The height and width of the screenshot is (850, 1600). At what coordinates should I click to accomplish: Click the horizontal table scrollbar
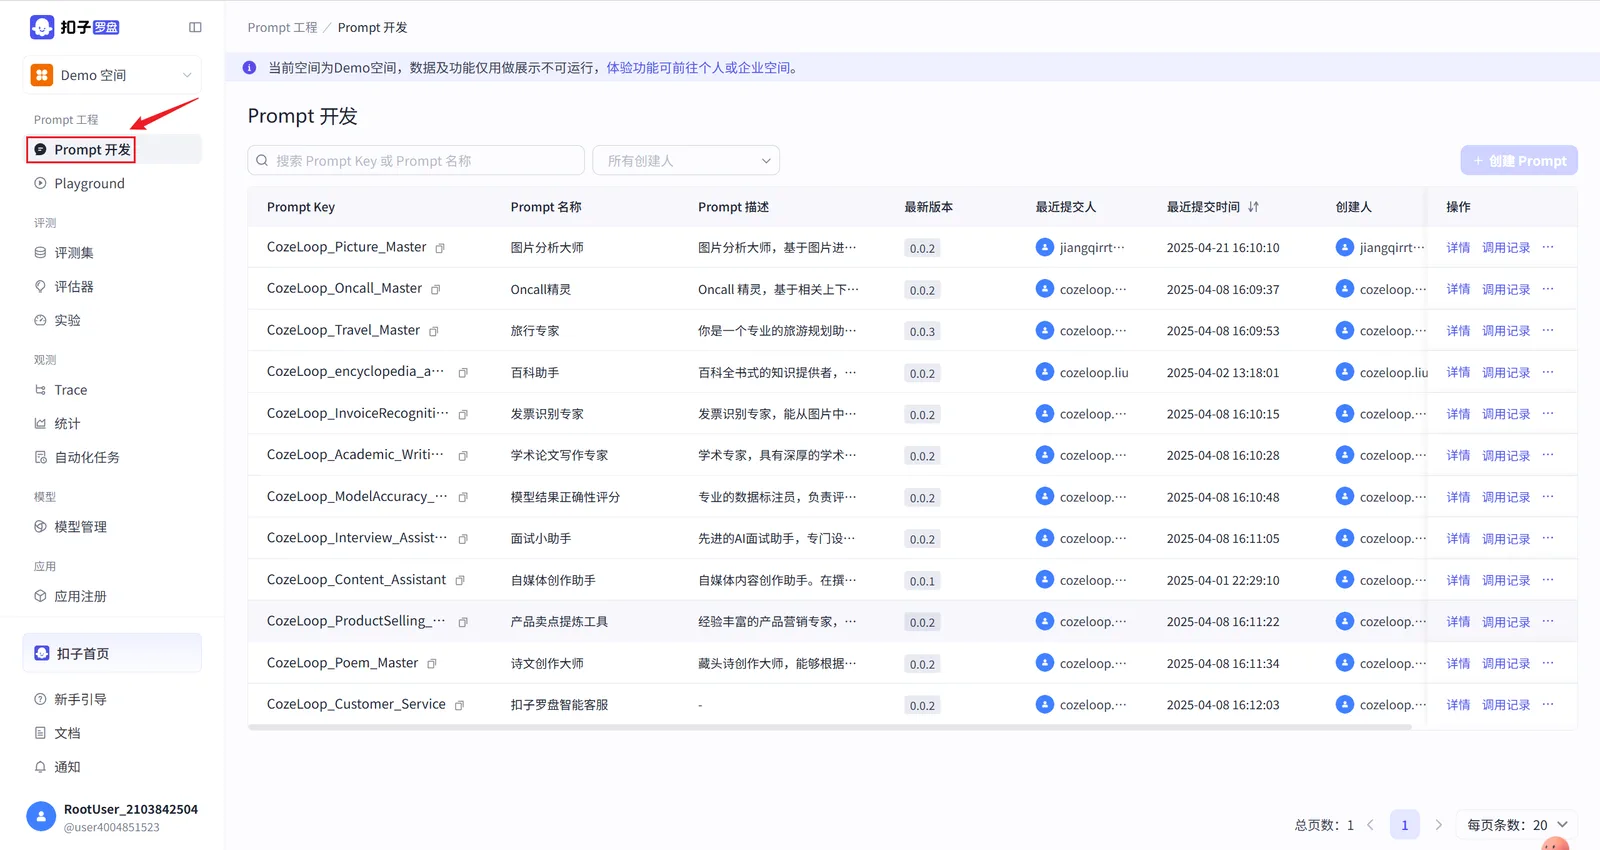coord(830,728)
